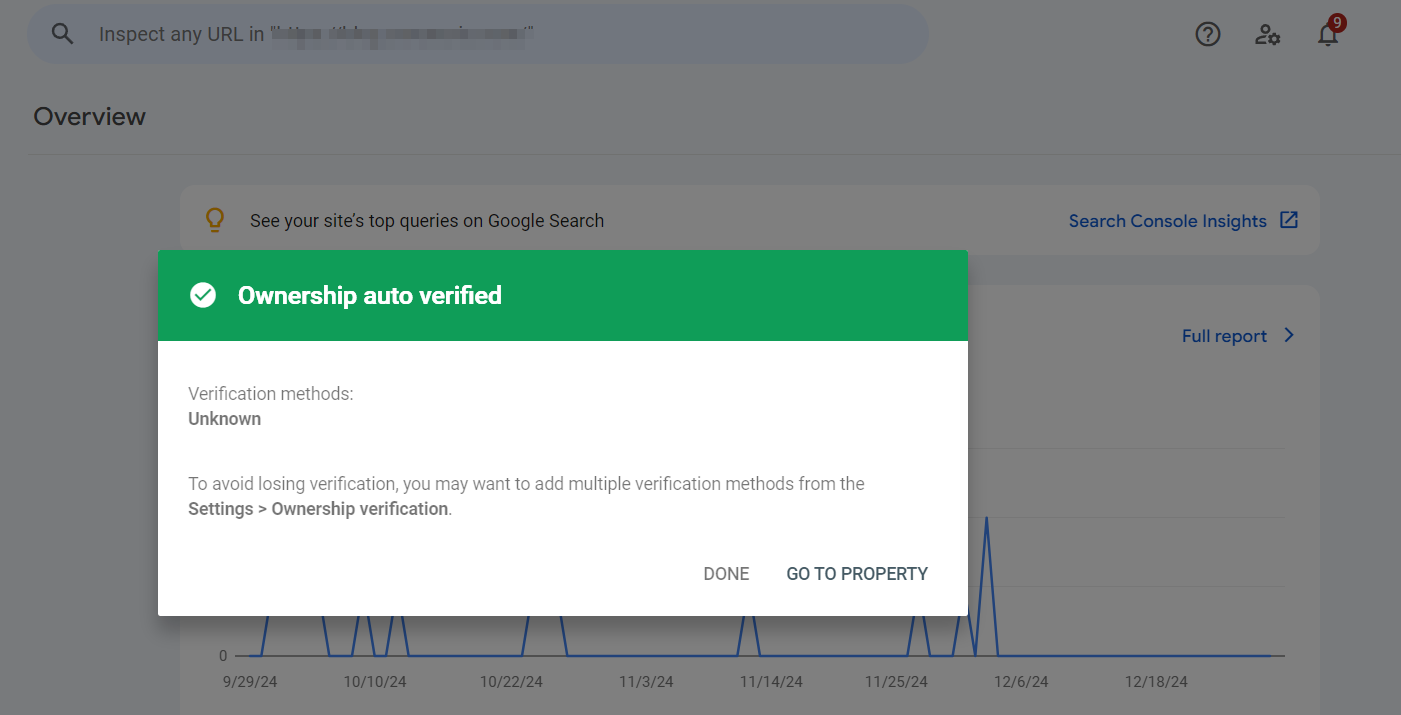The height and width of the screenshot is (715, 1401).
Task: Open Search Console Insights
Action: [x=1168, y=220]
